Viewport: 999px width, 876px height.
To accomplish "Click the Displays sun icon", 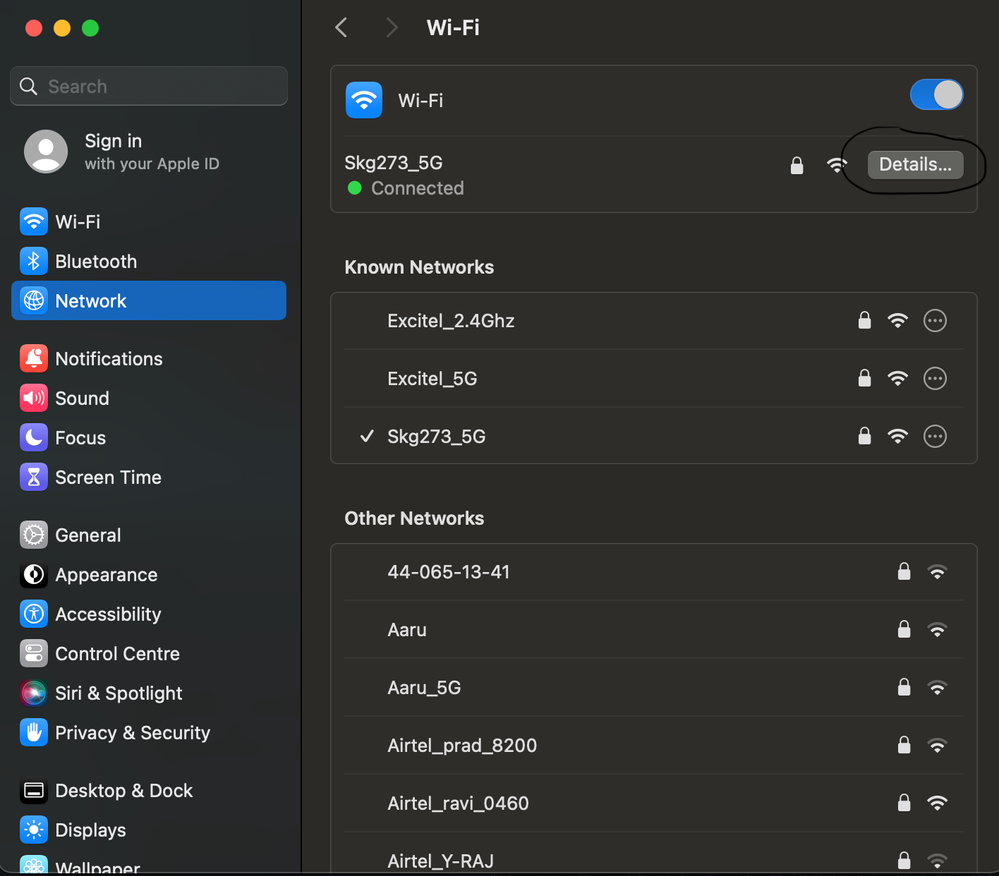I will click(x=34, y=830).
